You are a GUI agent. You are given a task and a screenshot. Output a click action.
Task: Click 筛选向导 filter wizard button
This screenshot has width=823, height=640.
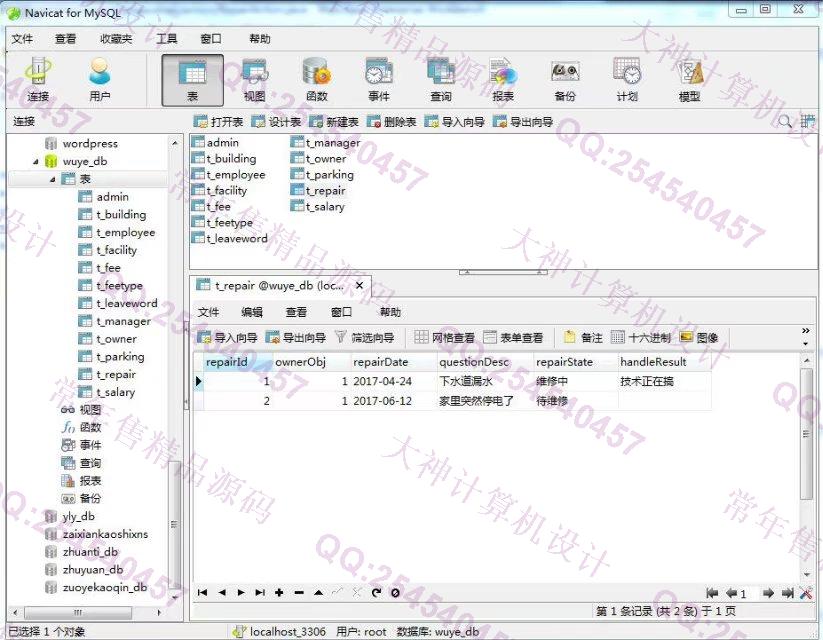point(364,338)
